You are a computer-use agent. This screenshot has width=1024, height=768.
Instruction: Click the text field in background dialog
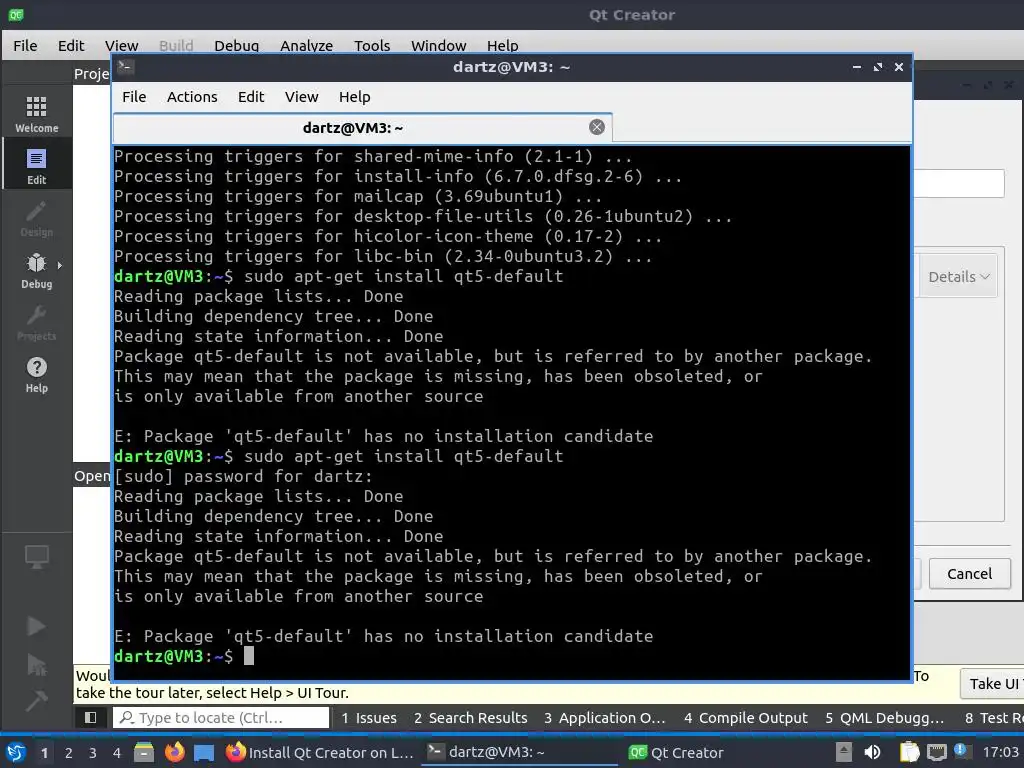959,184
